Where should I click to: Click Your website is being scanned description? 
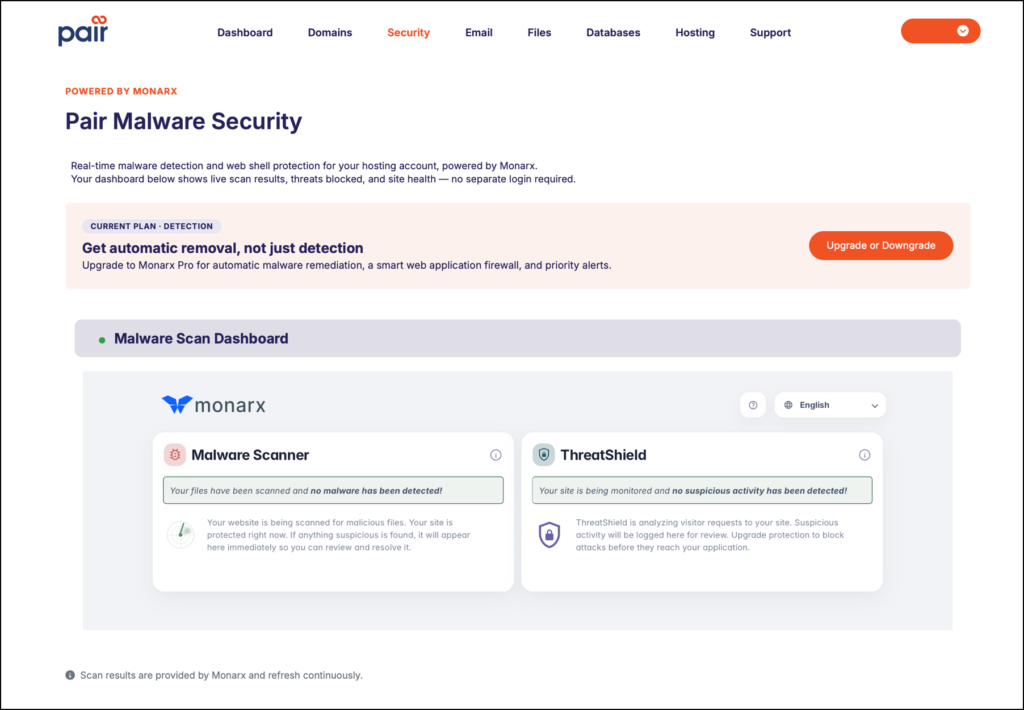339,535
